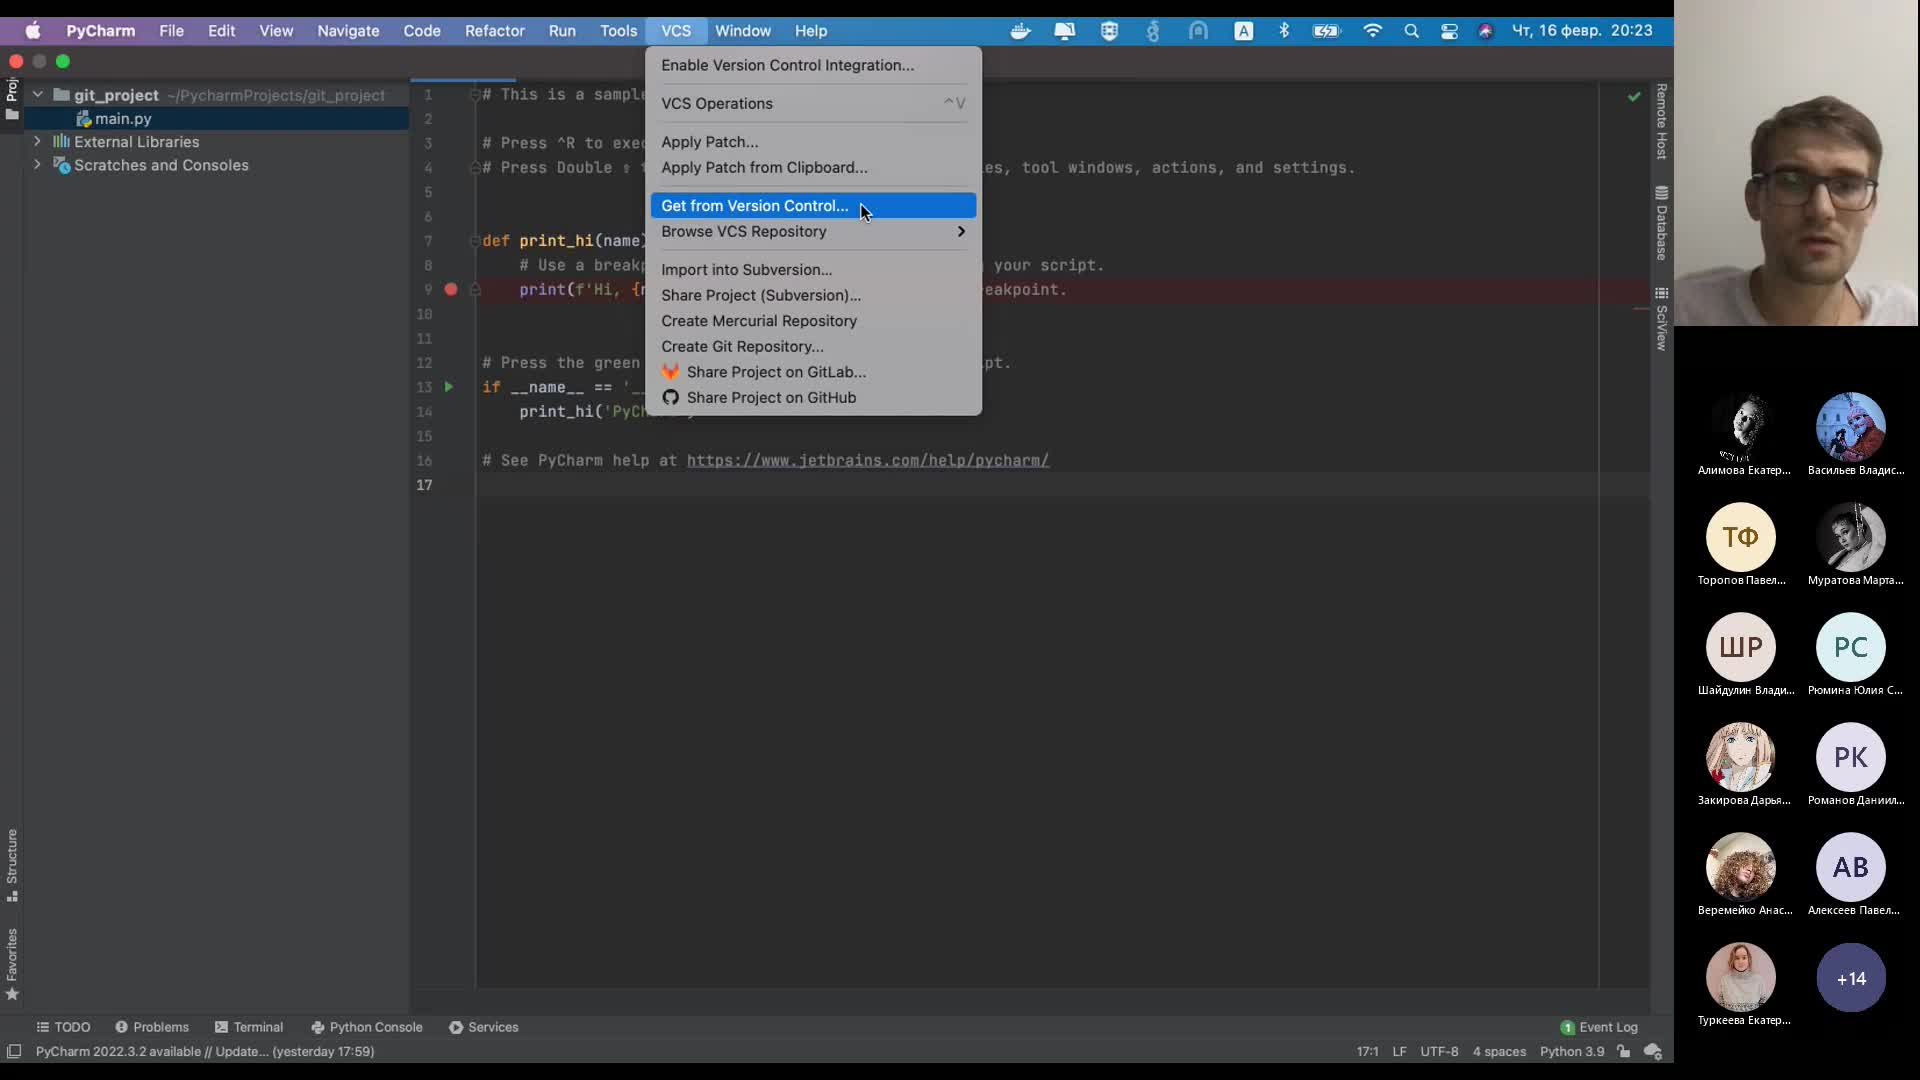Change UTF-8 file encoding
The image size is (1920, 1080).
[x=1439, y=1052]
